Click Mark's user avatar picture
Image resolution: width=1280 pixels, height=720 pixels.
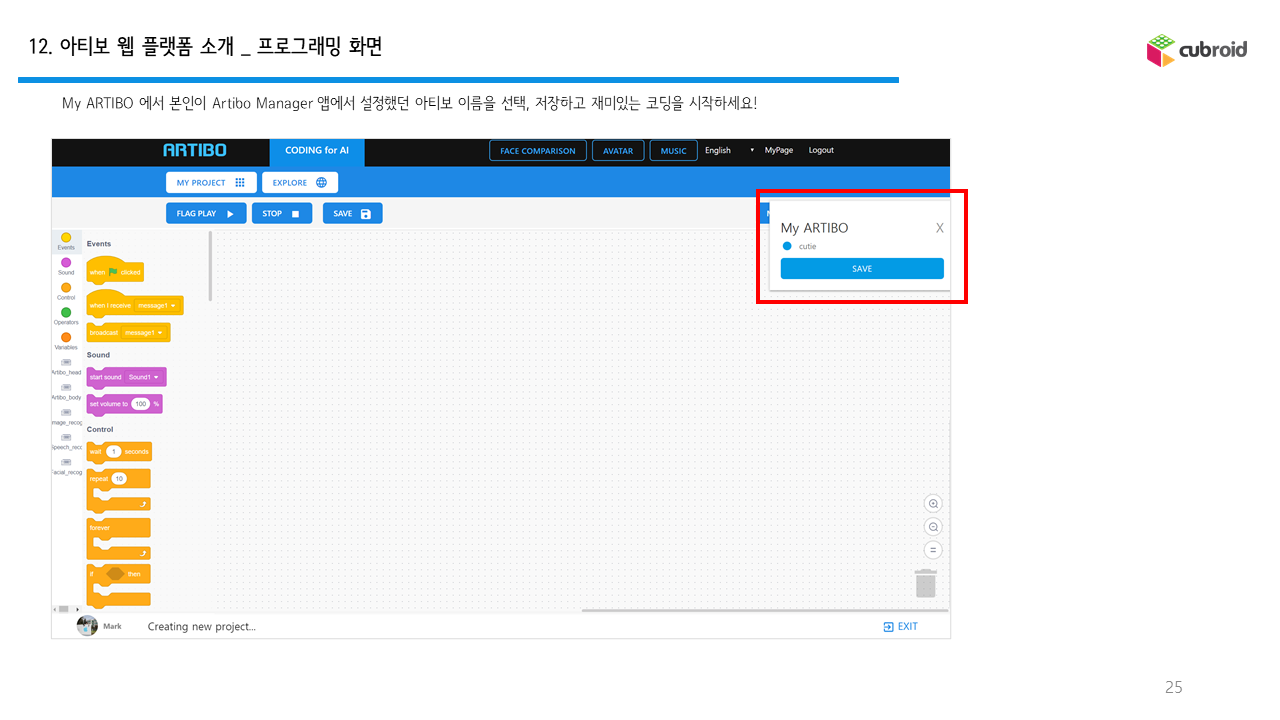point(88,626)
